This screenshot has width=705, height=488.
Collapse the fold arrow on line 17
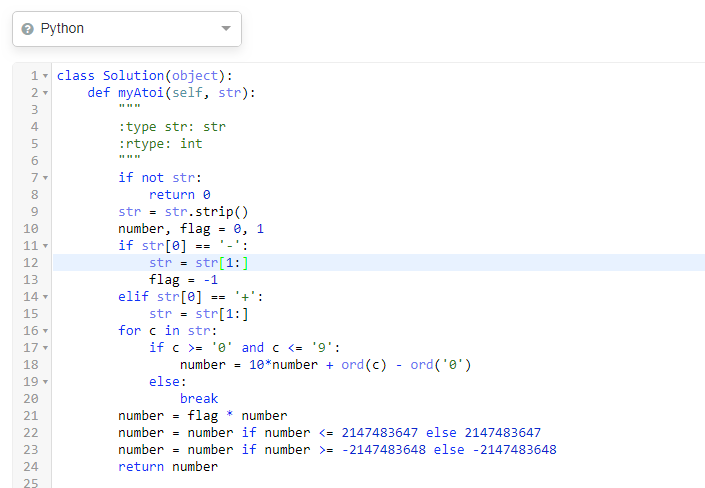[45, 348]
